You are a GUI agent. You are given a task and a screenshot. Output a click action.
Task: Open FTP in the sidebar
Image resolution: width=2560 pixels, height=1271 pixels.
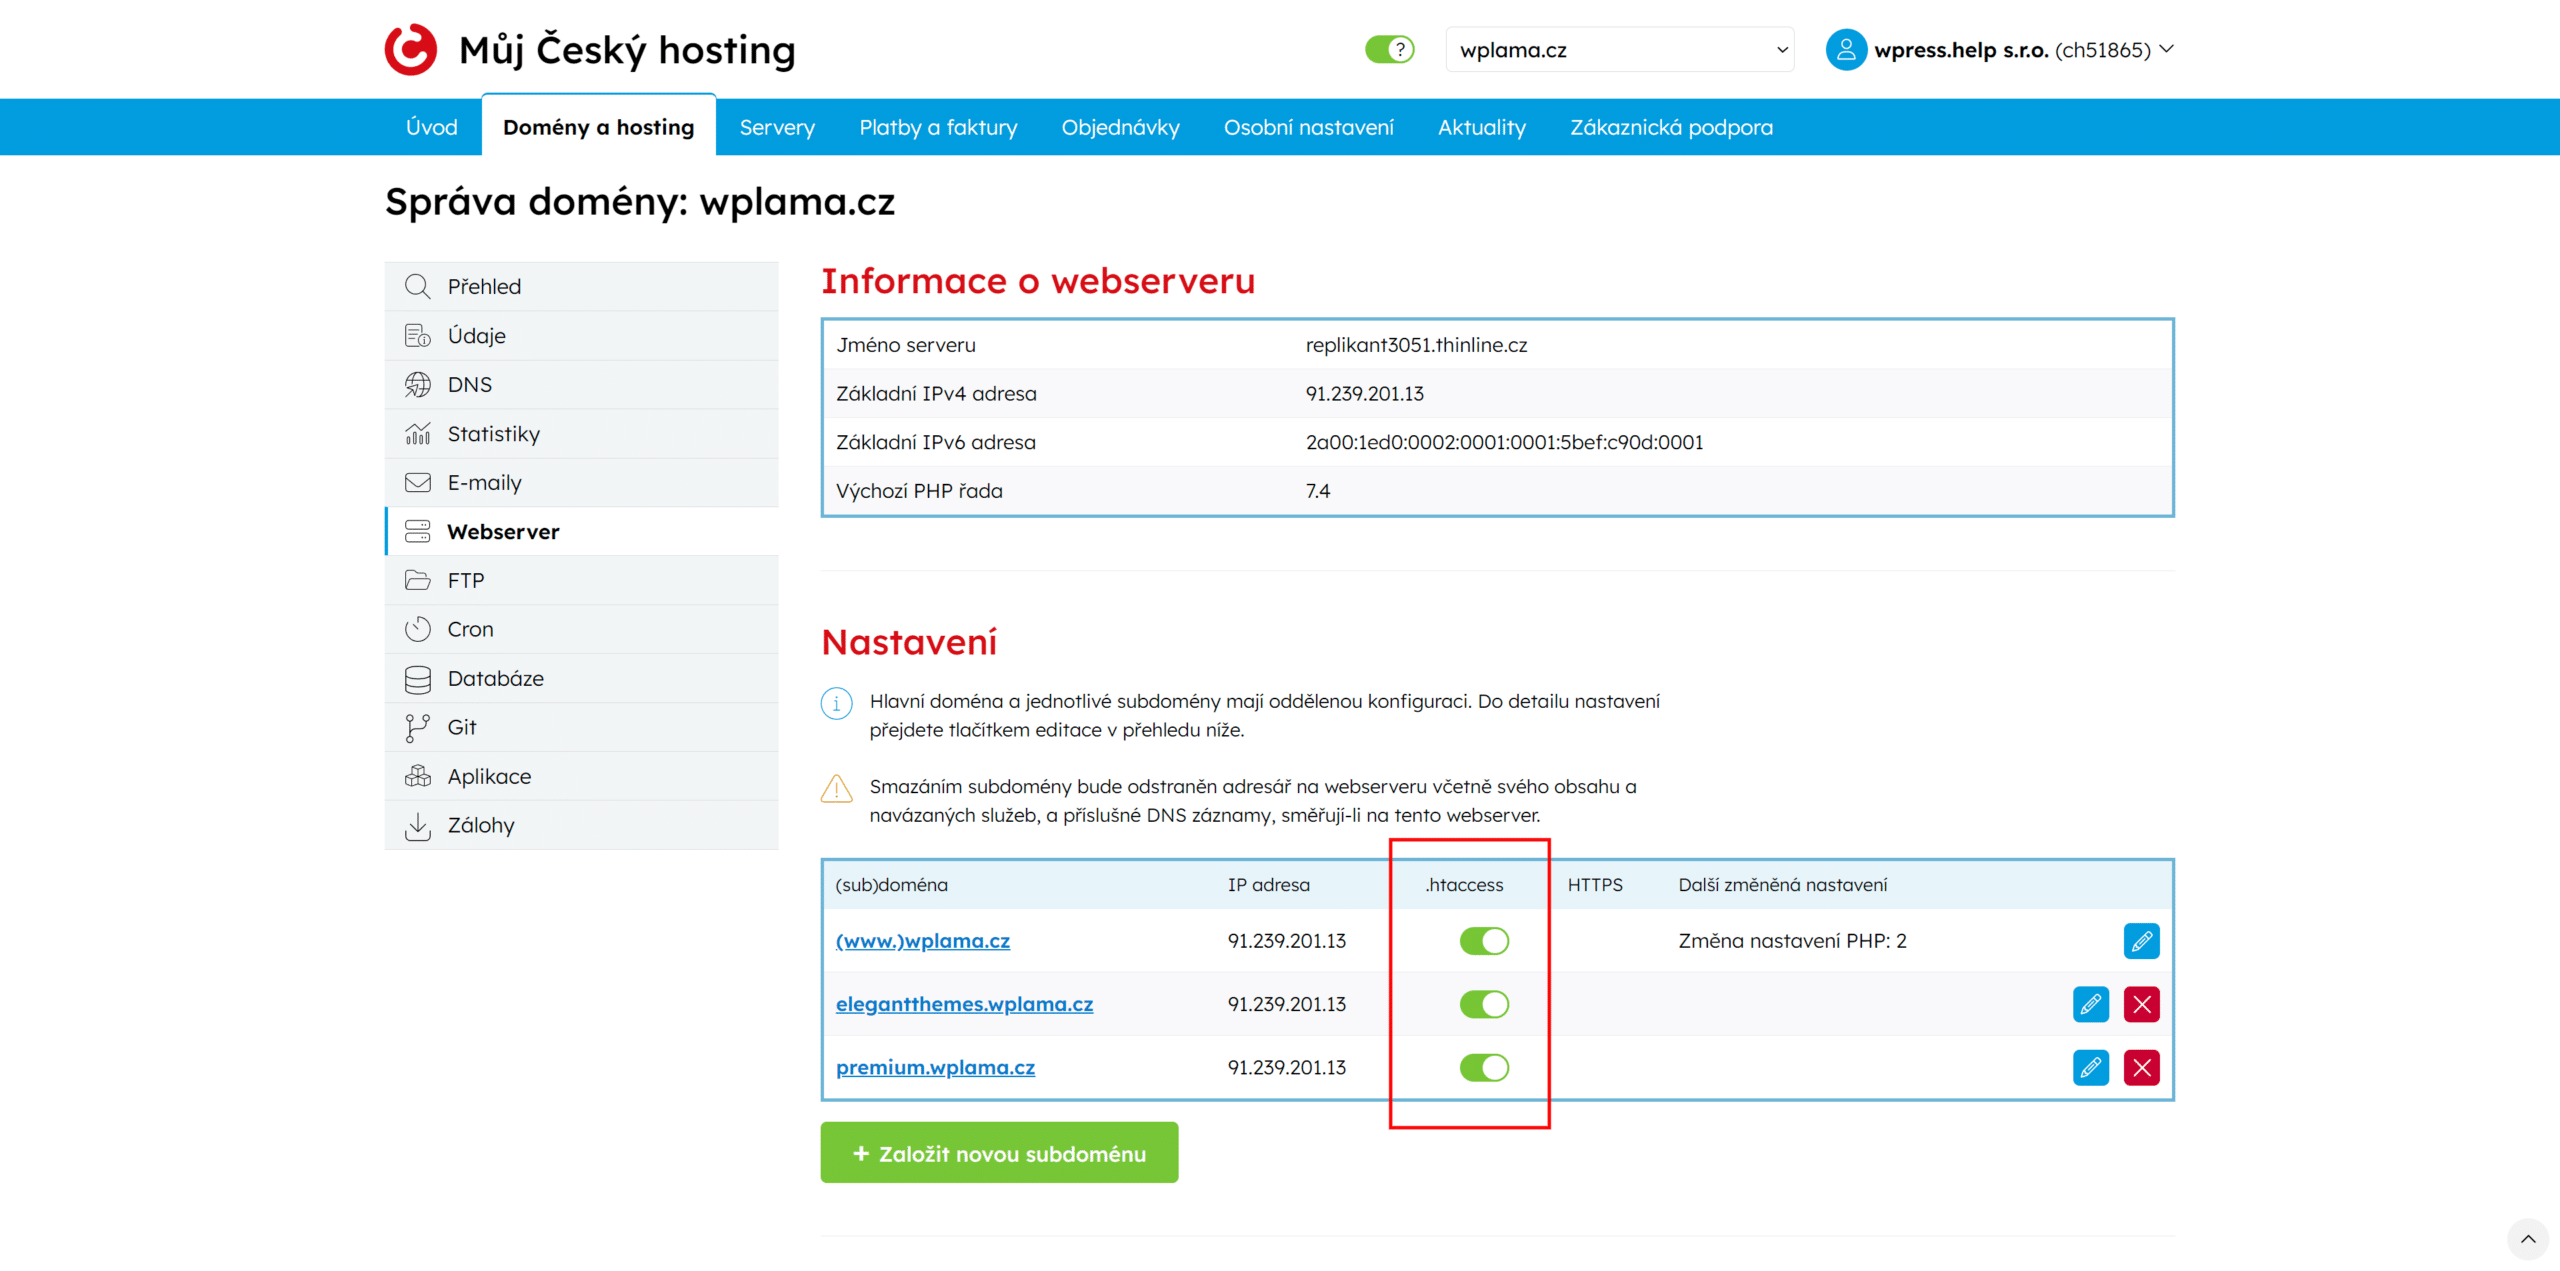coord(581,580)
